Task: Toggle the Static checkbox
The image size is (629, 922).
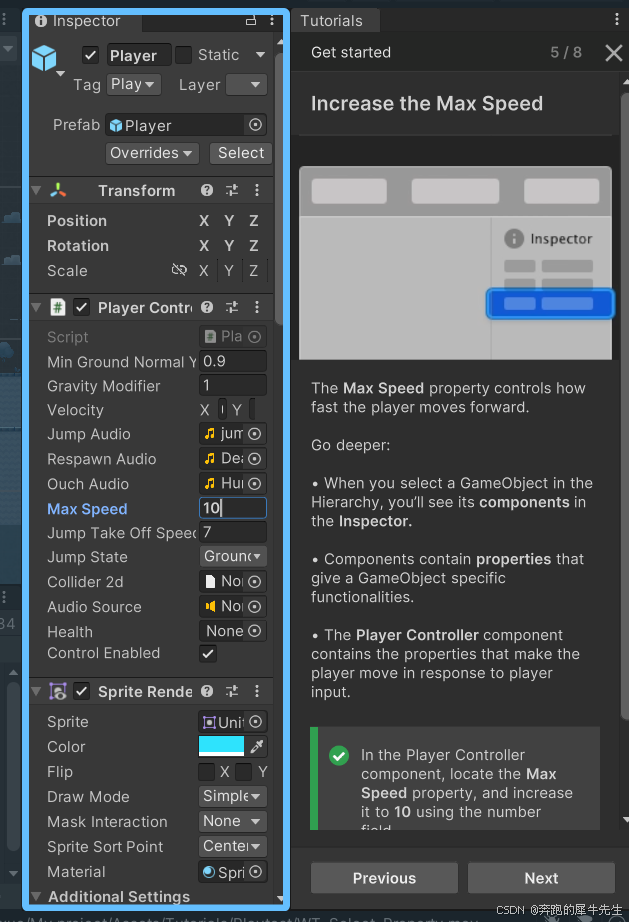Action: tap(183, 55)
